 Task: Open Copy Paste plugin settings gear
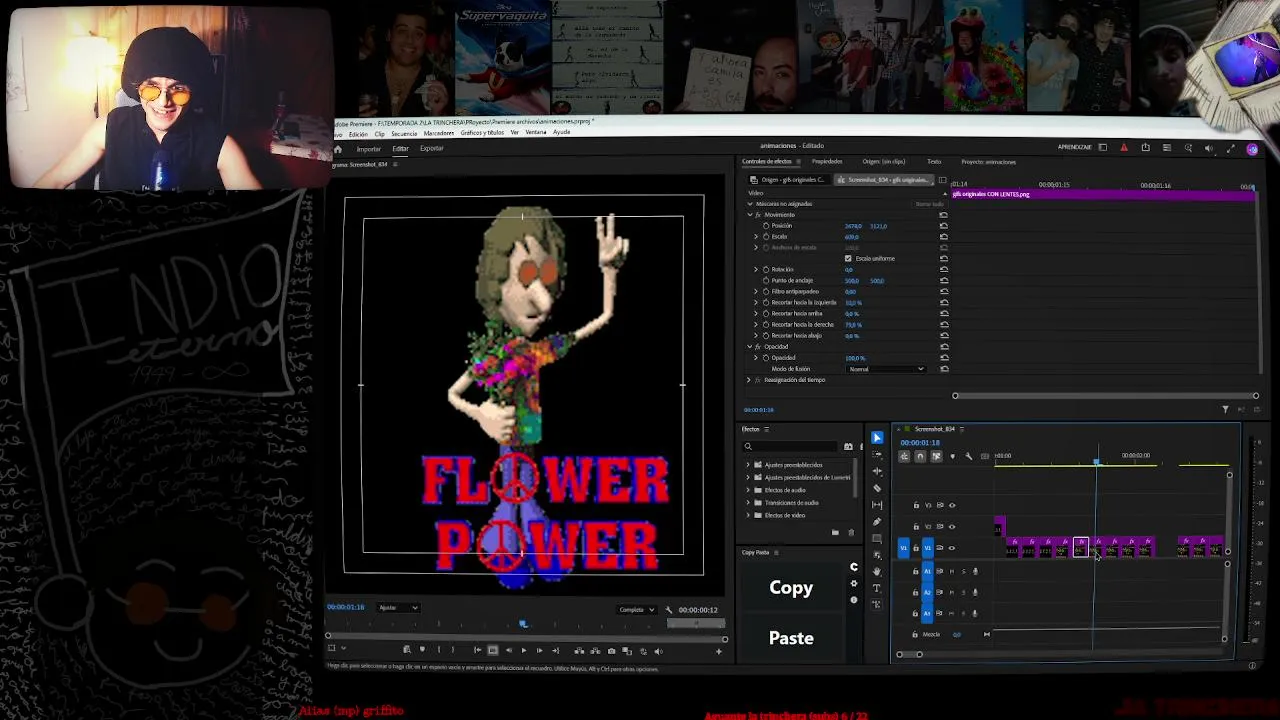(x=854, y=584)
